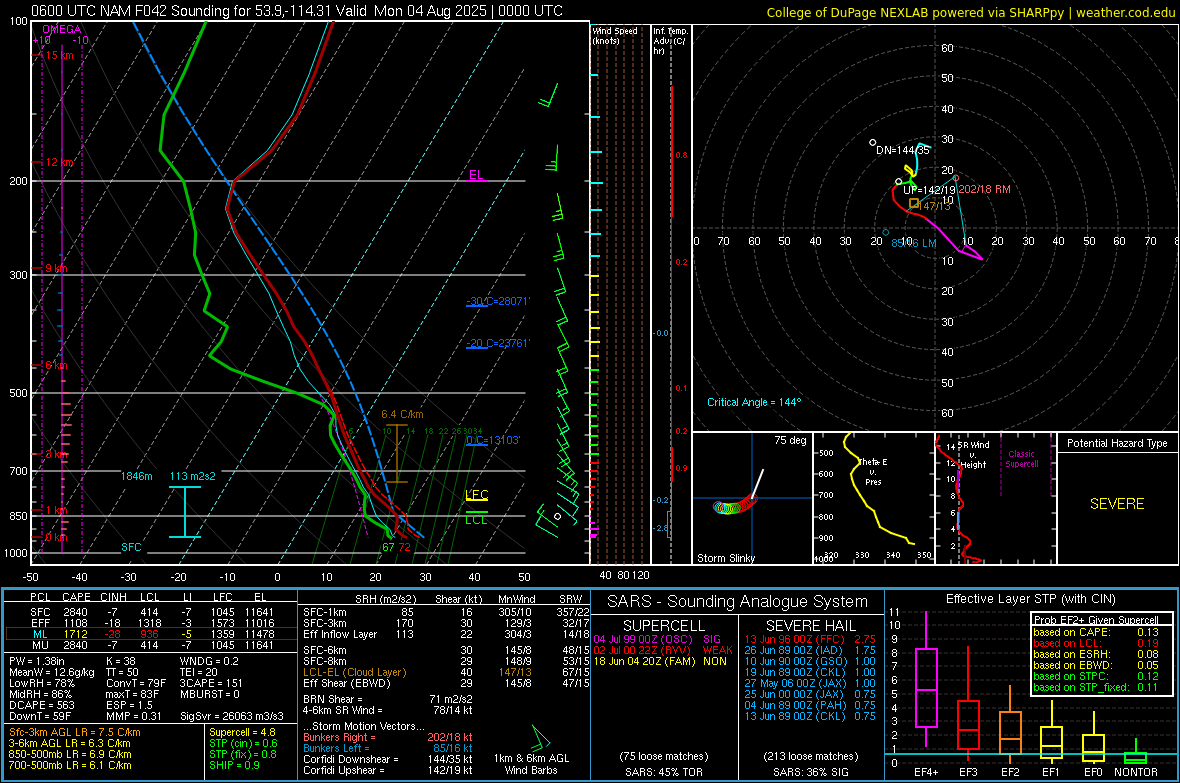Viewport: 1180px width, 783px height.
Task: Click the "OMEGA" label on the Skew-T
Action: 62,29
